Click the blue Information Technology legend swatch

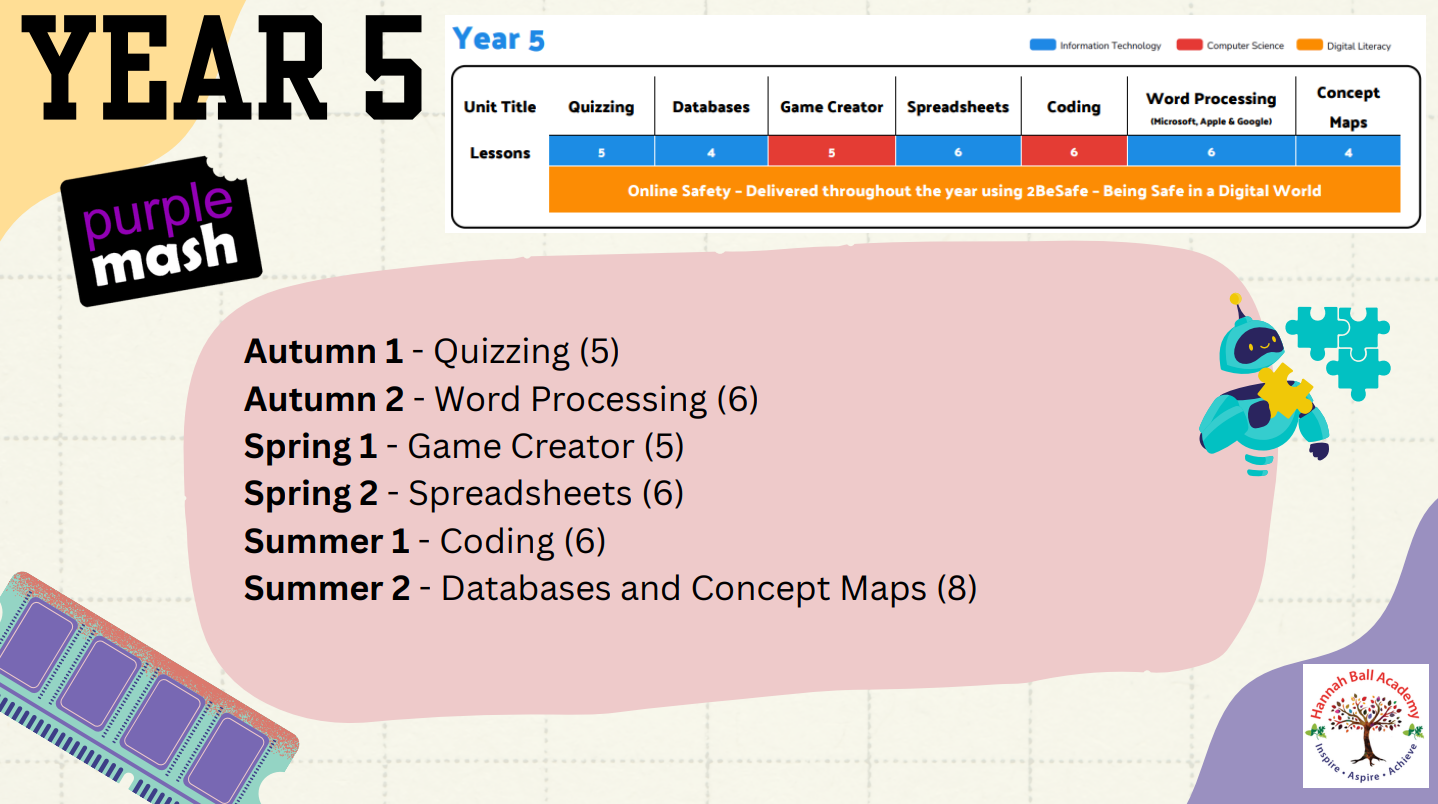tap(1042, 45)
